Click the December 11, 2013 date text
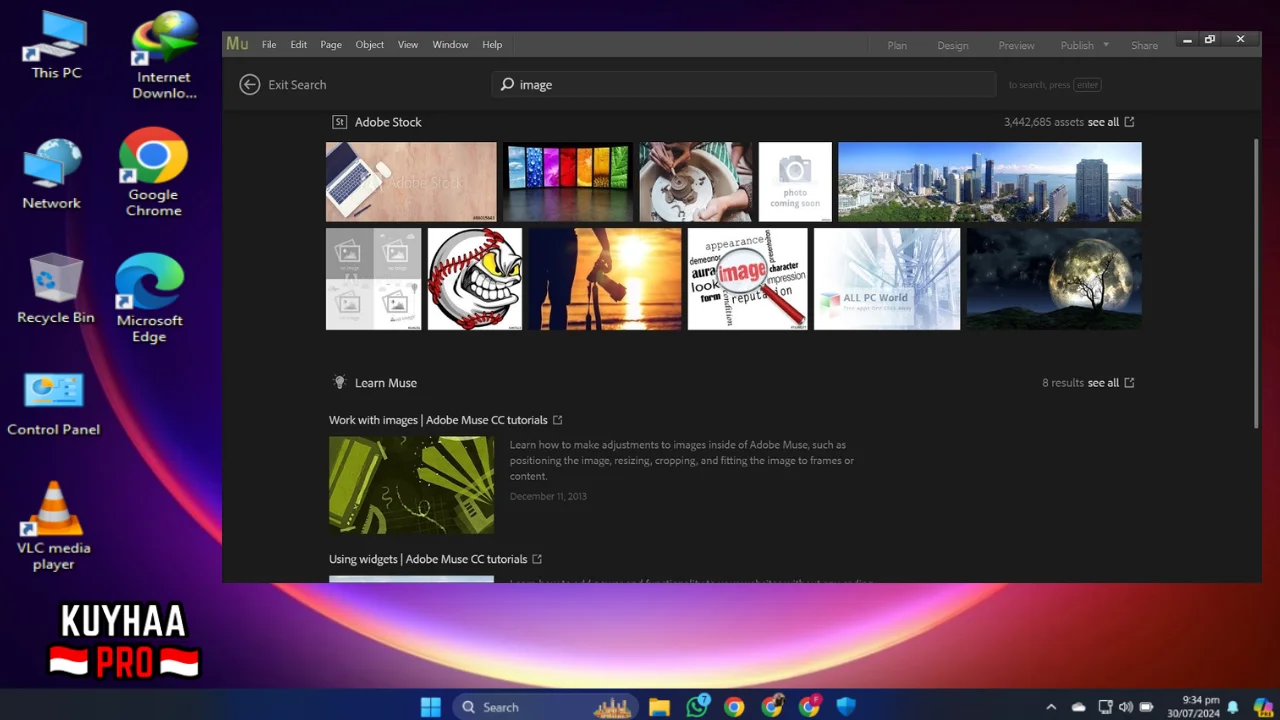 548,496
